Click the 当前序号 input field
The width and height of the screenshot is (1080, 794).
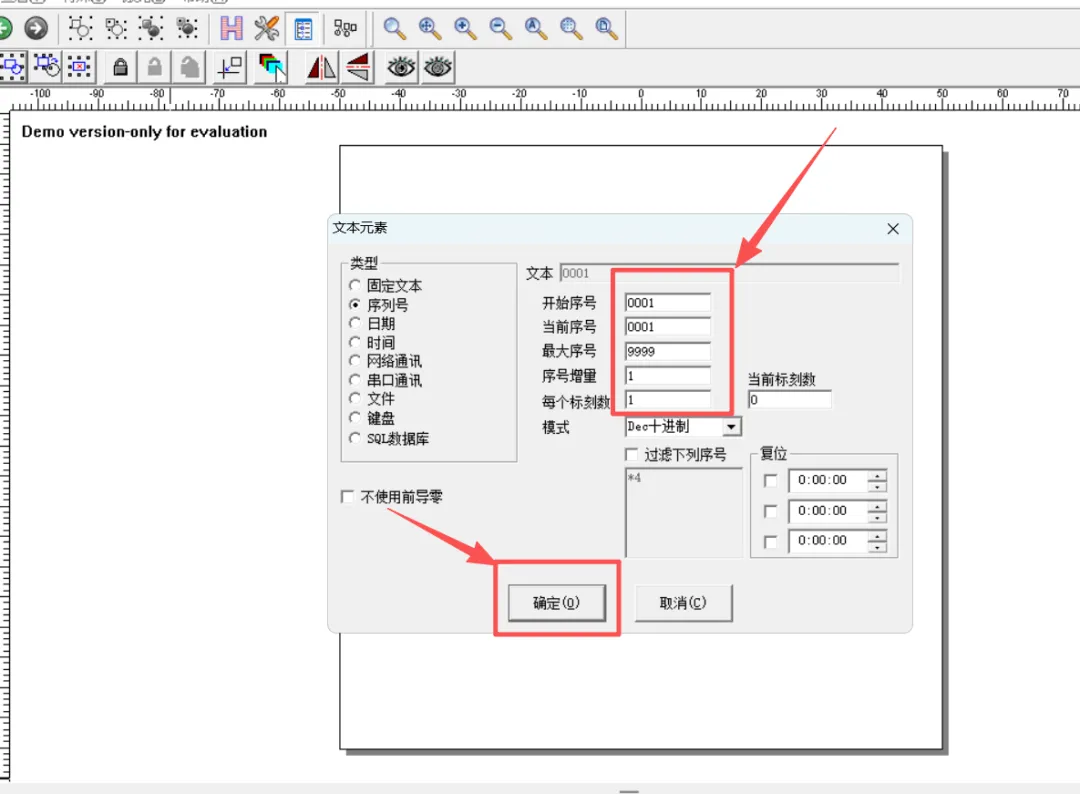667,327
